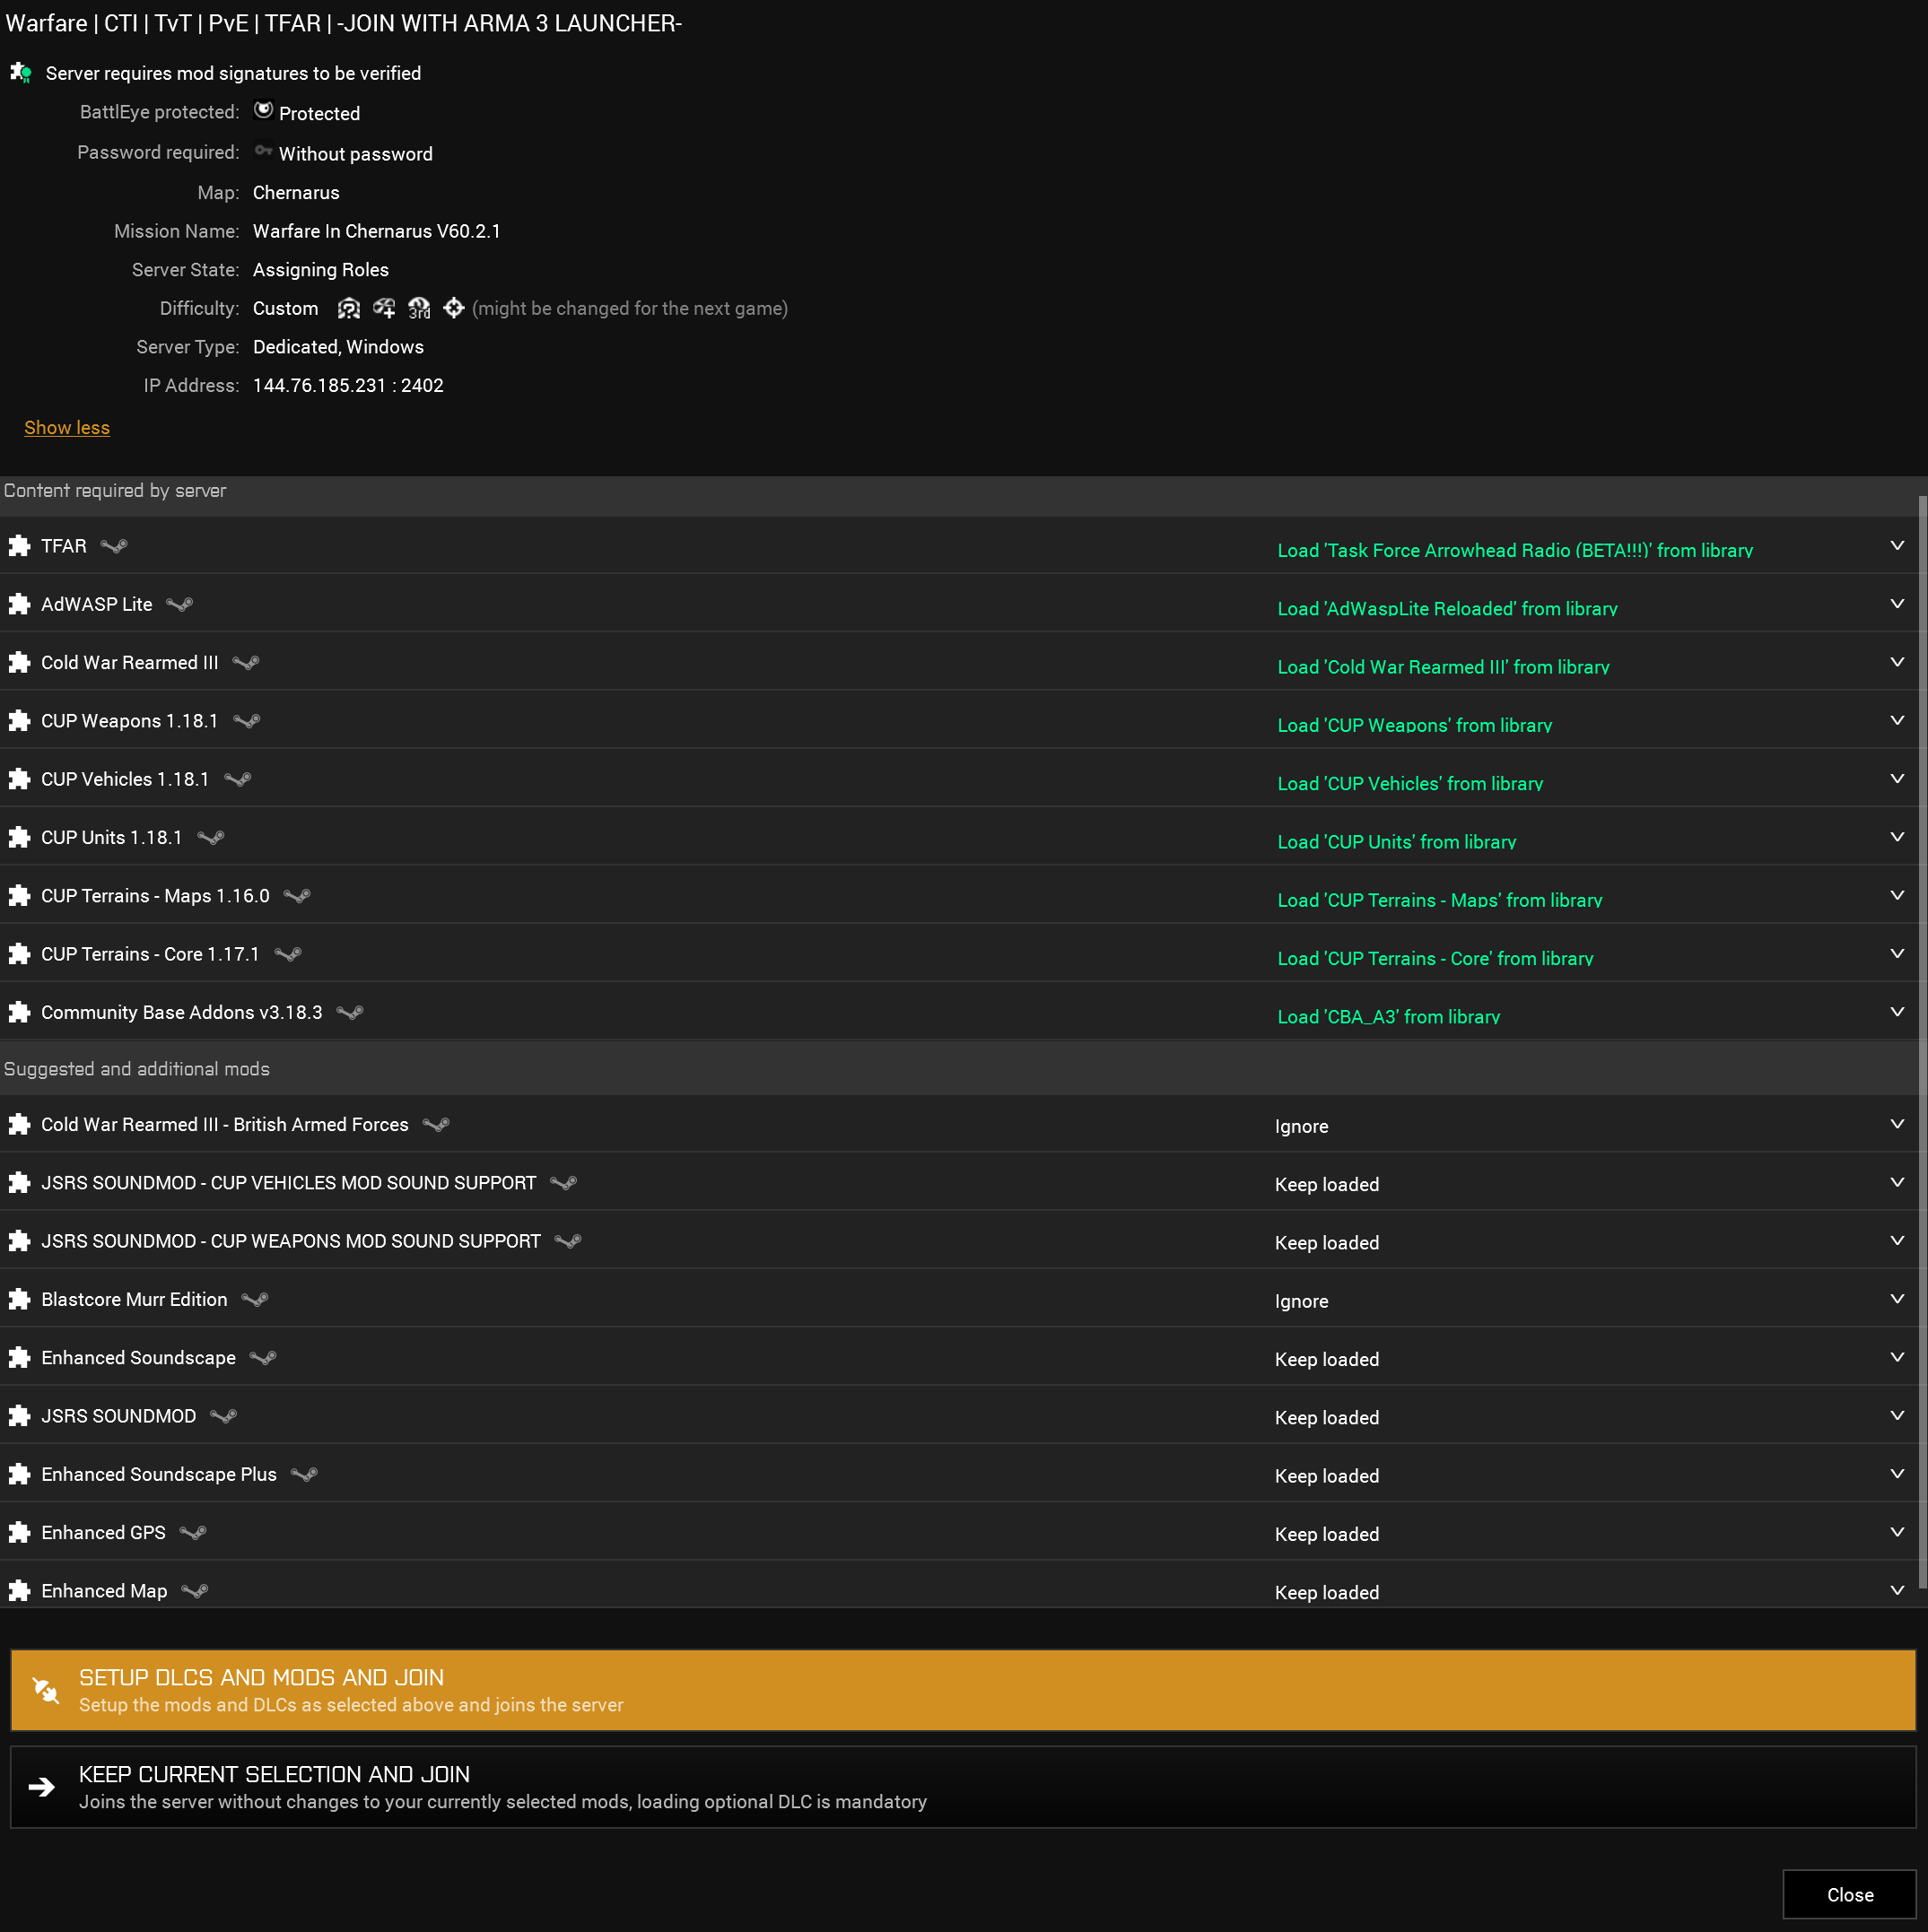Click the Steam icon beside Enhanced Soundscape
Image resolution: width=1928 pixels, height=1932 pixels.
coord(263,1357)
